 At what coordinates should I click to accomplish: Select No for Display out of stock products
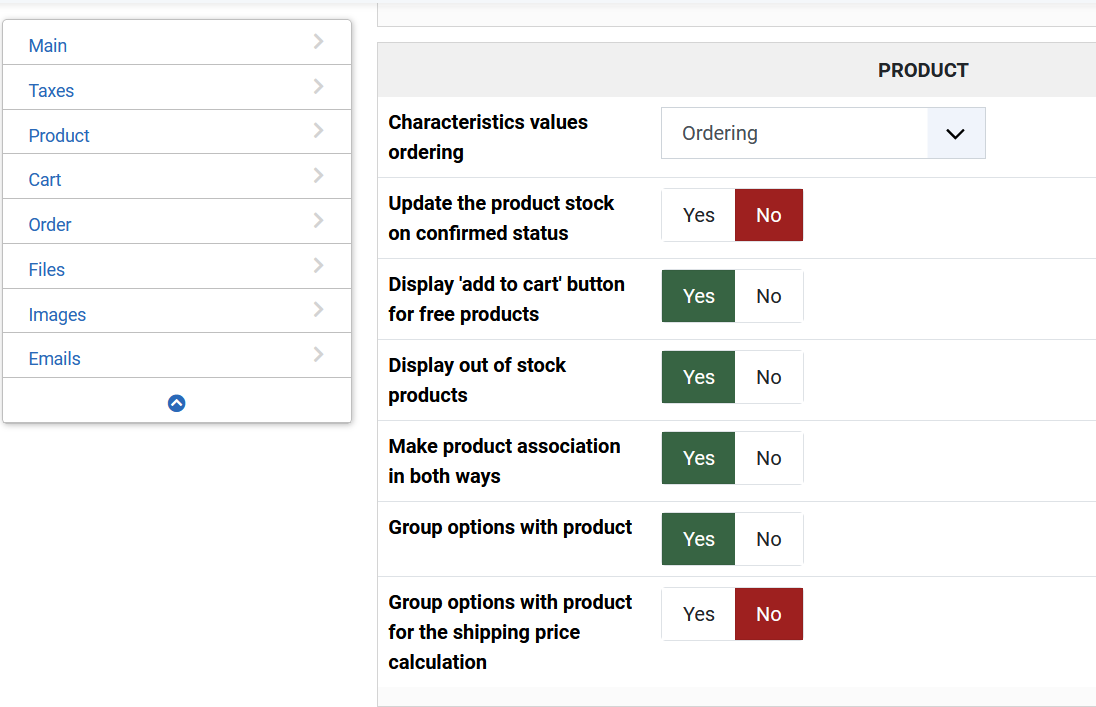pyautogui.click(x=768, y=377)
